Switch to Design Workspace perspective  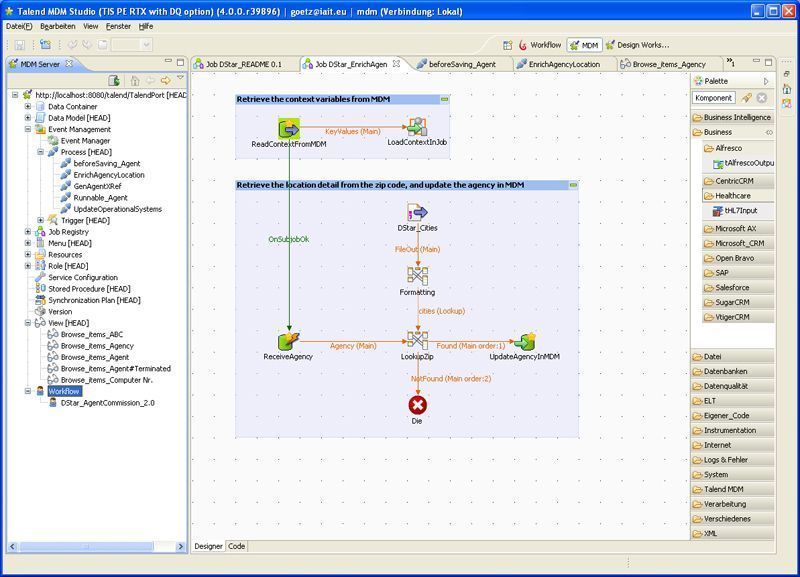tap(638, 45)
